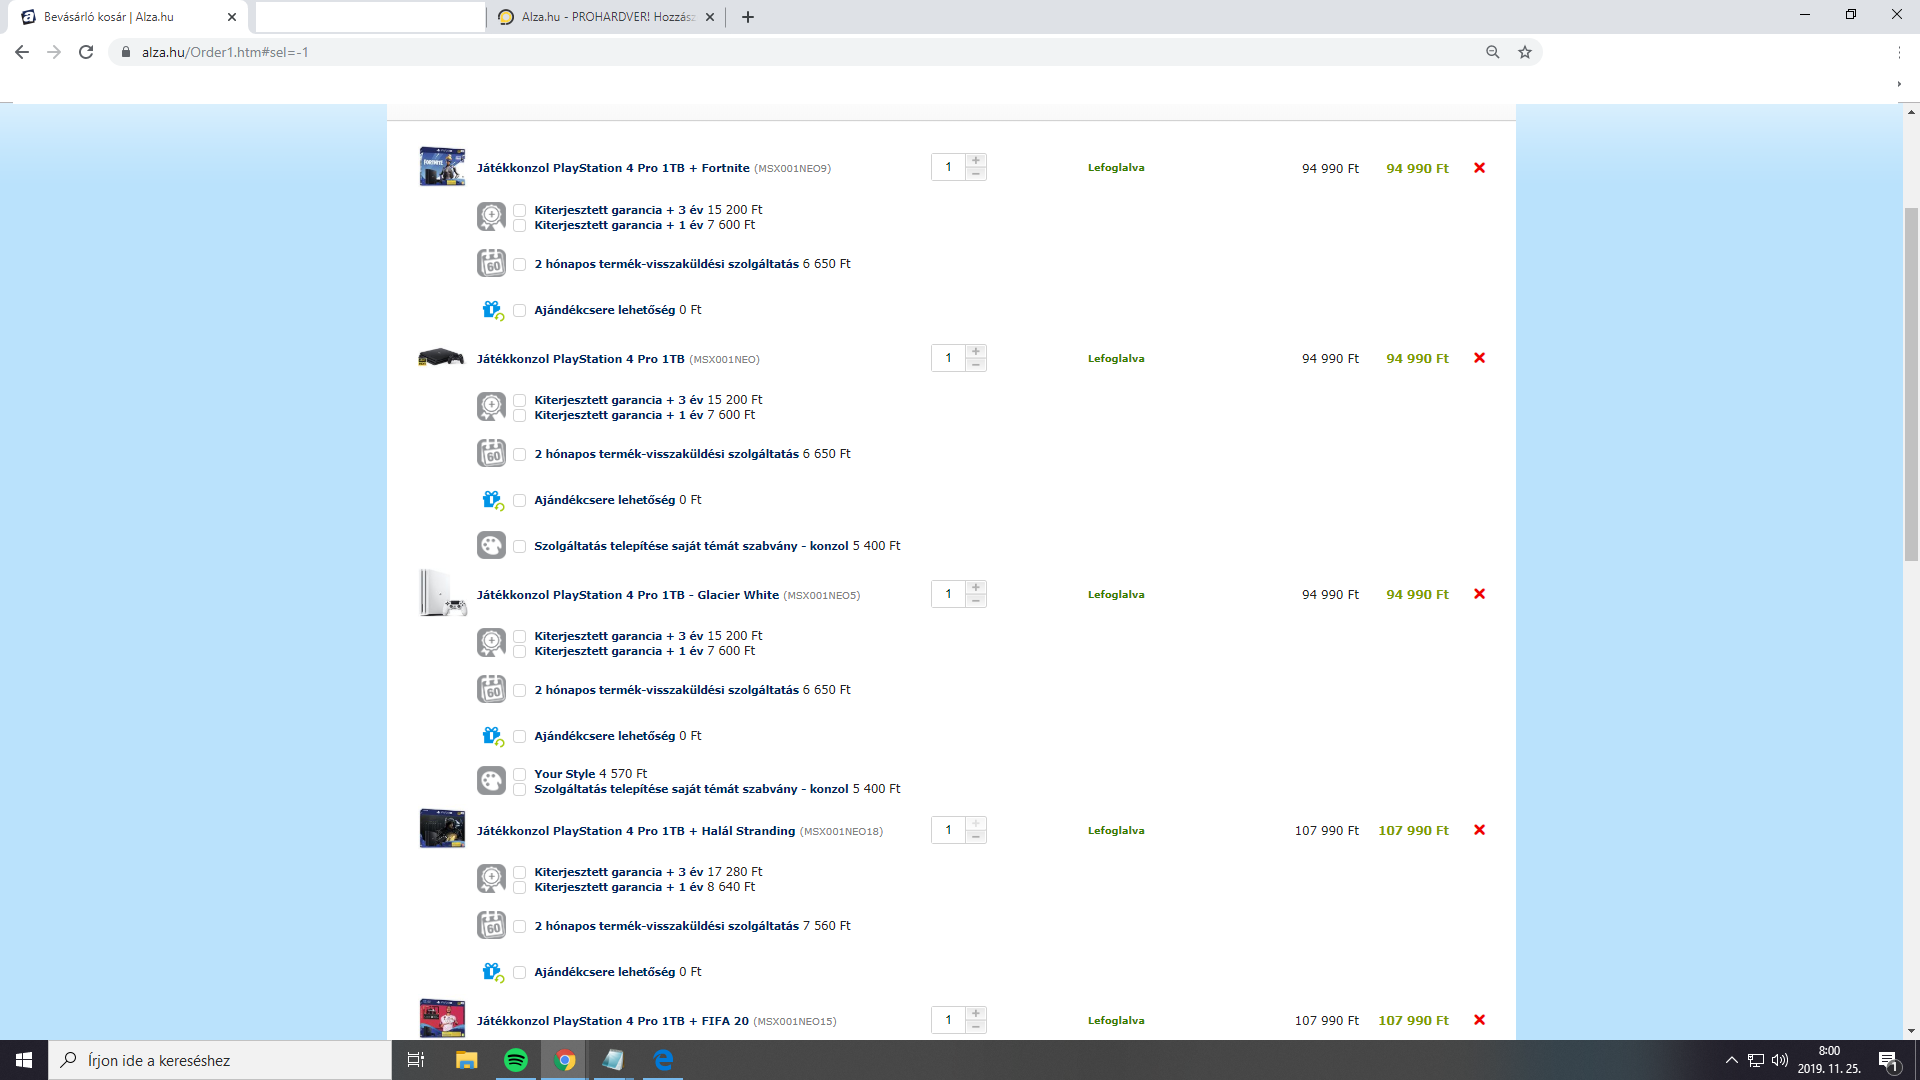Enable gift exchange for plain PS4 Pro
The width and height of the screenshot is (1920, 1080).
coord(520,500)
